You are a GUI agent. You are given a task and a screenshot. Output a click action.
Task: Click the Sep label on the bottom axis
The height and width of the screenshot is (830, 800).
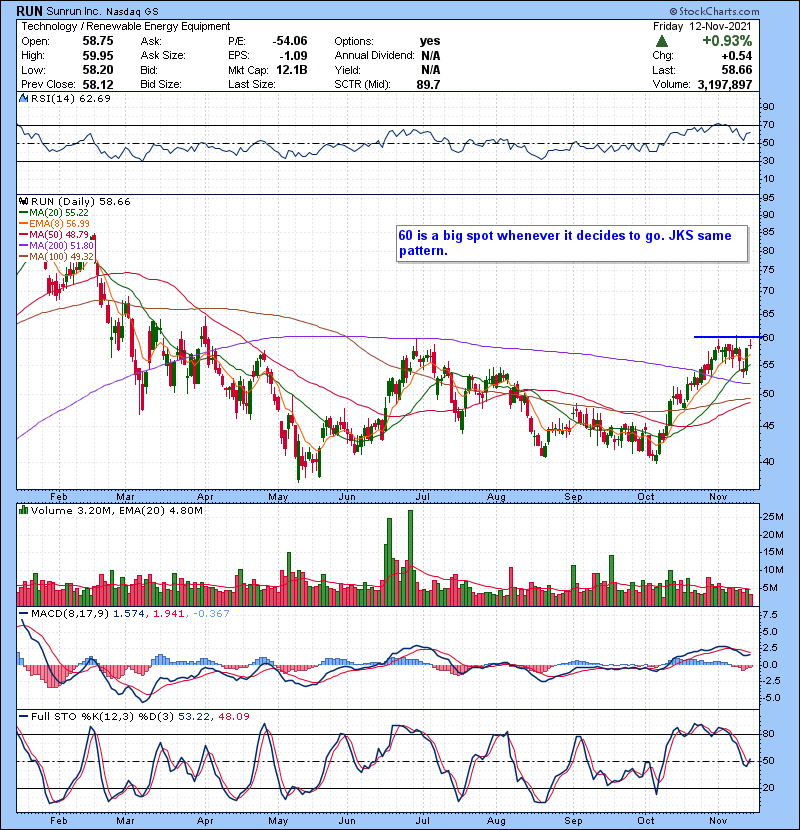(573, 821)
